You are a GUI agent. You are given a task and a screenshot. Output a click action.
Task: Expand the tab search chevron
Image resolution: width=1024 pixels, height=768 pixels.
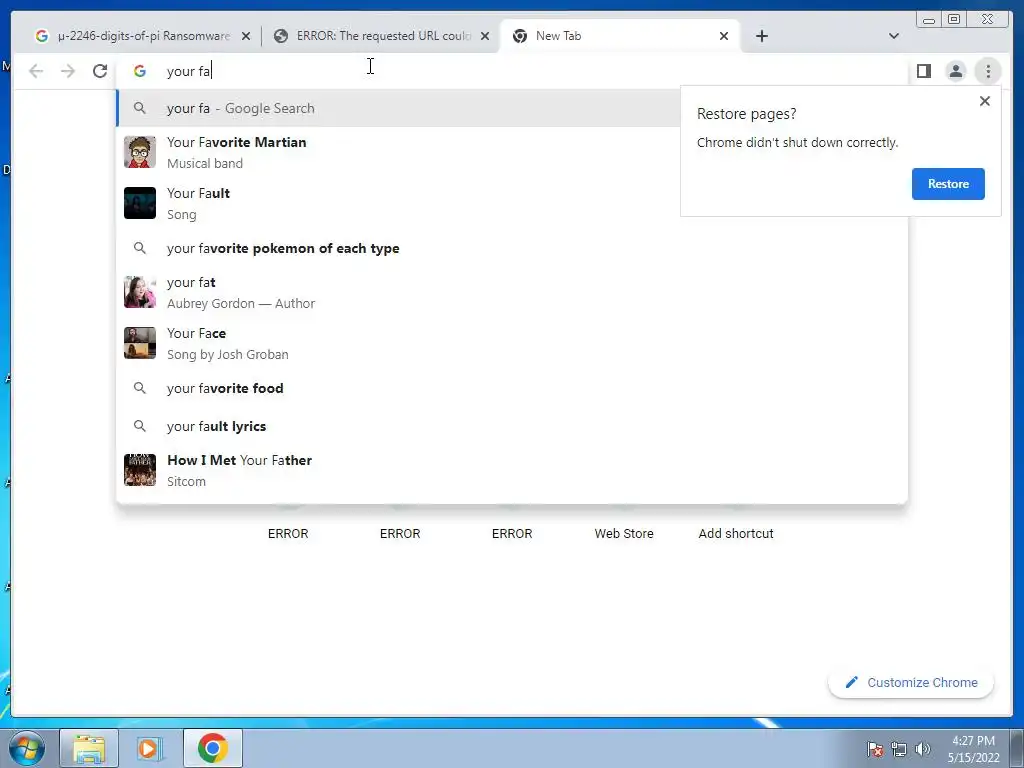[x=894, y=36]
